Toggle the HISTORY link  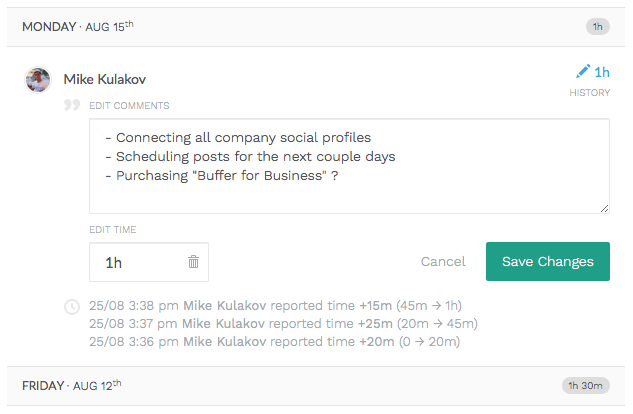click(x=589, y=93)
